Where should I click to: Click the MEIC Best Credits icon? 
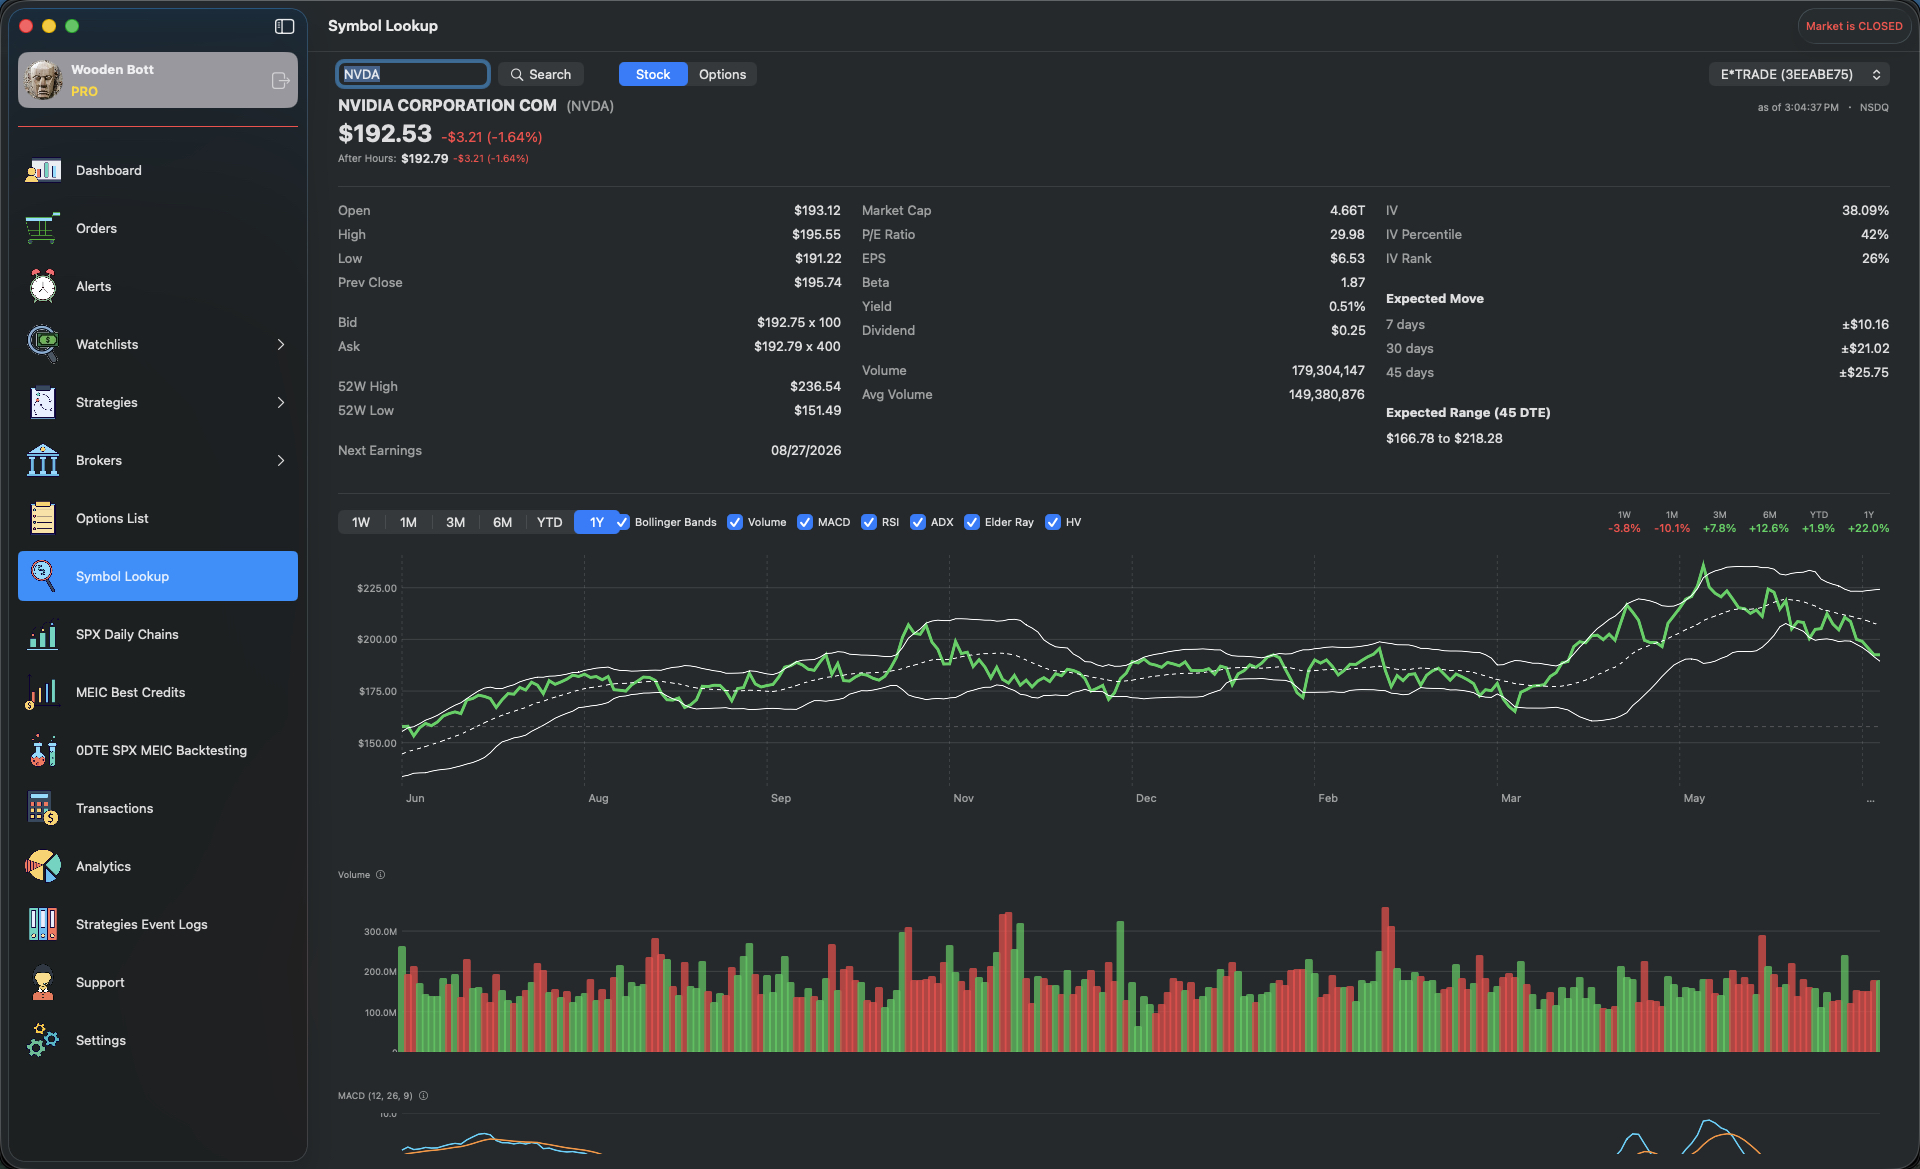click(43, 692)
